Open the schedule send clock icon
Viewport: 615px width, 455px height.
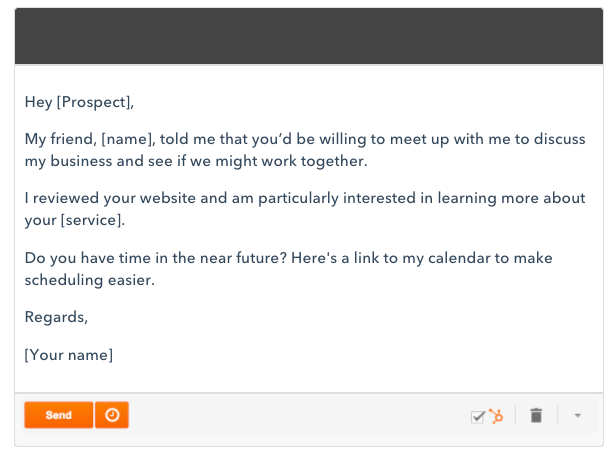pyautogui.click(x=112, y=415)
